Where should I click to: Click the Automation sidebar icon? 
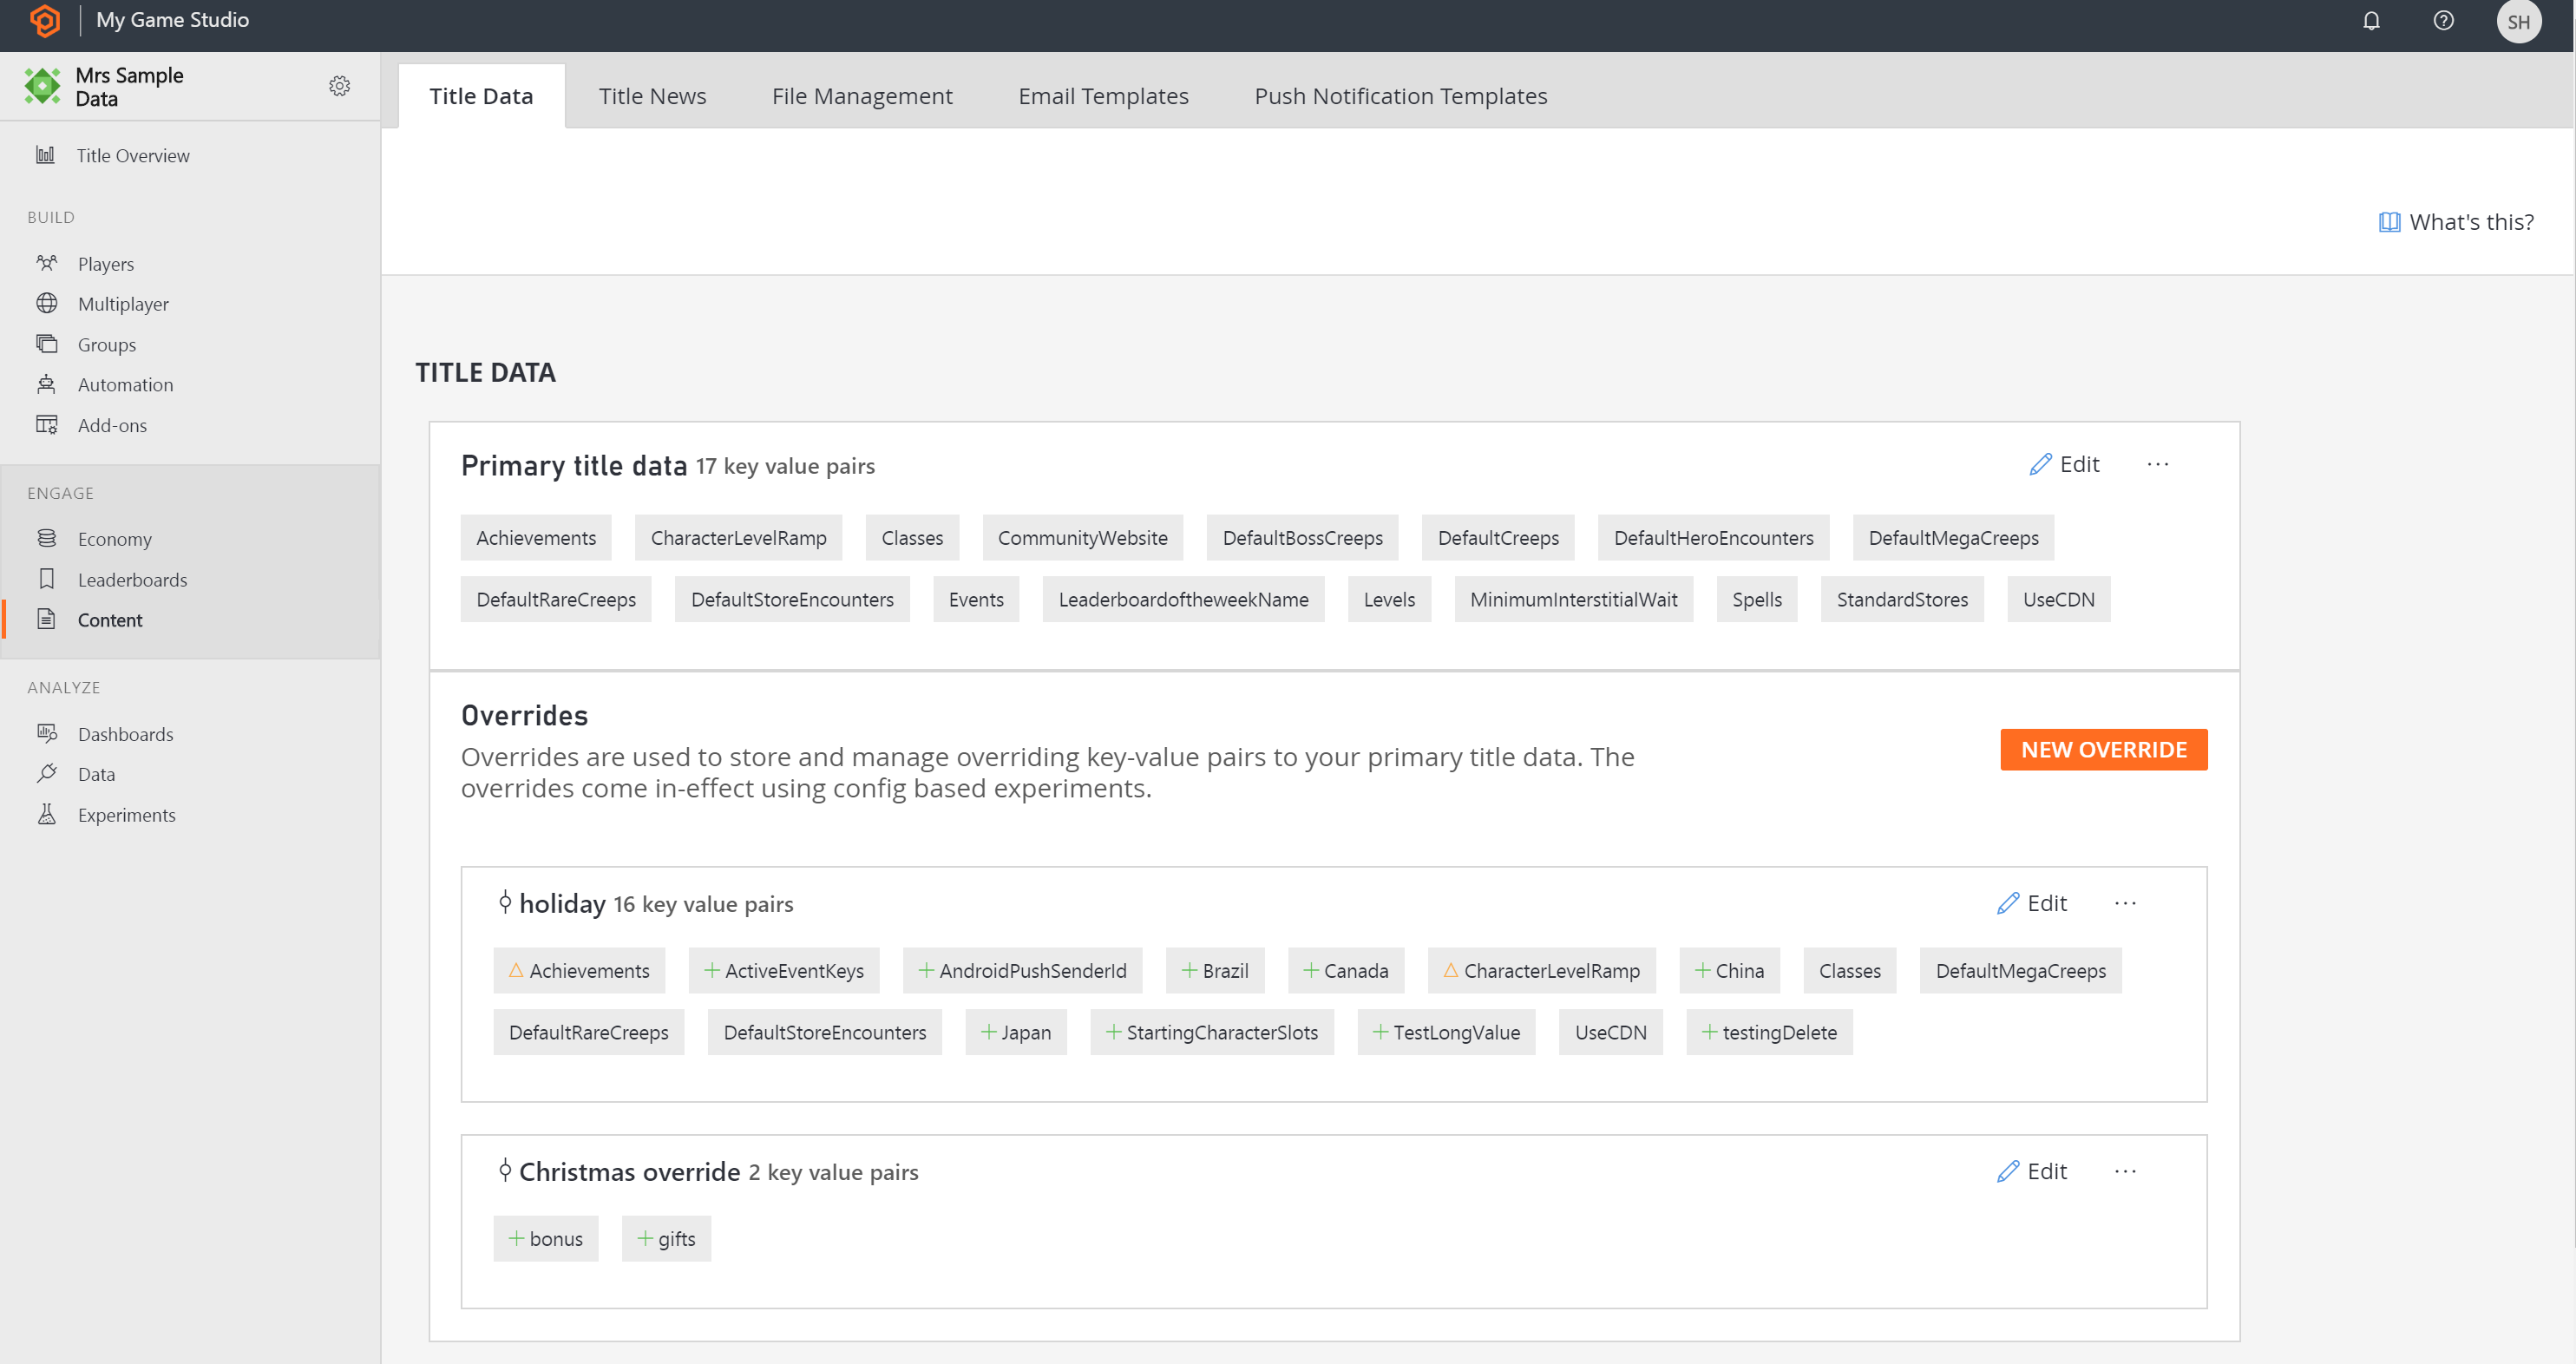pos(46,384)
